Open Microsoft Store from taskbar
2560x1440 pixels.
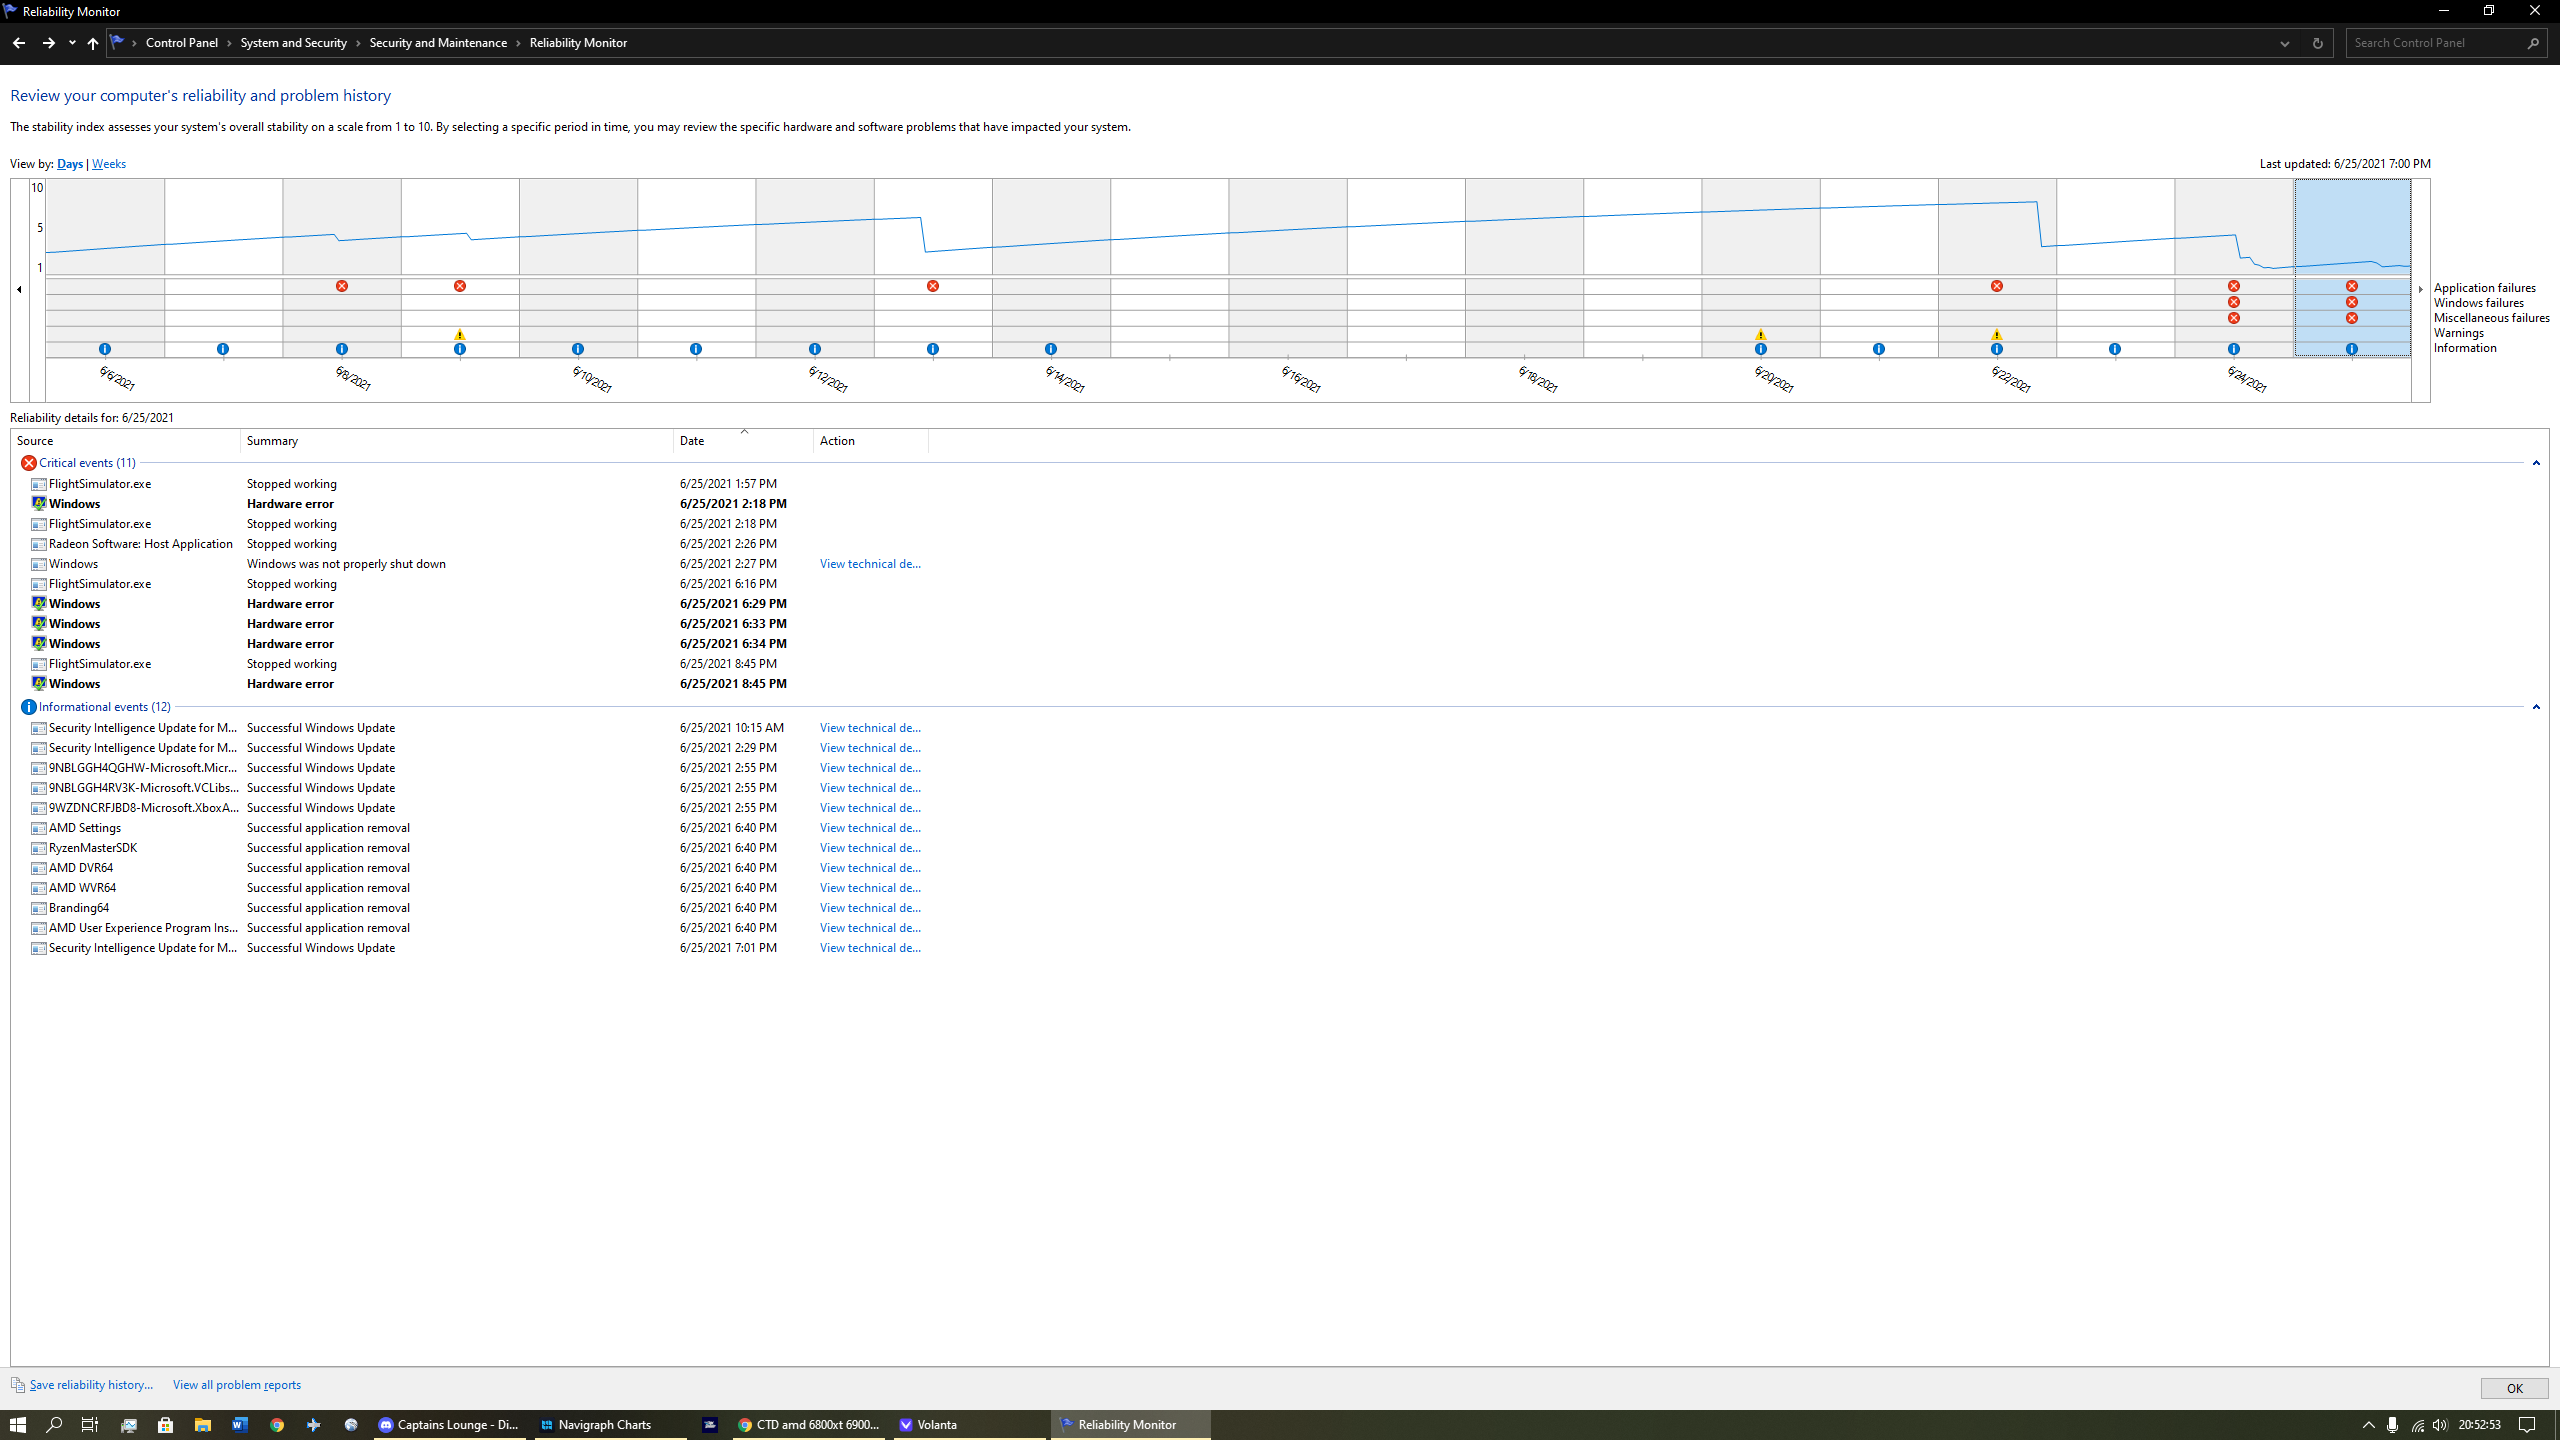coord(165,1425)
